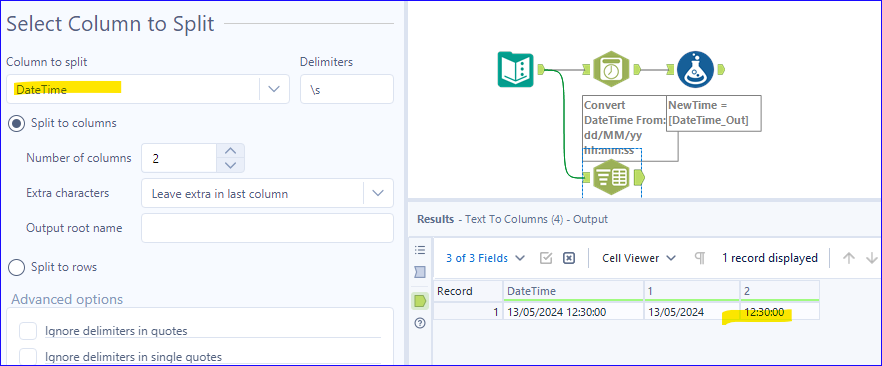Open results messages list icon
The width and height of the screenshot is (882, 366).
coord(420,250)
